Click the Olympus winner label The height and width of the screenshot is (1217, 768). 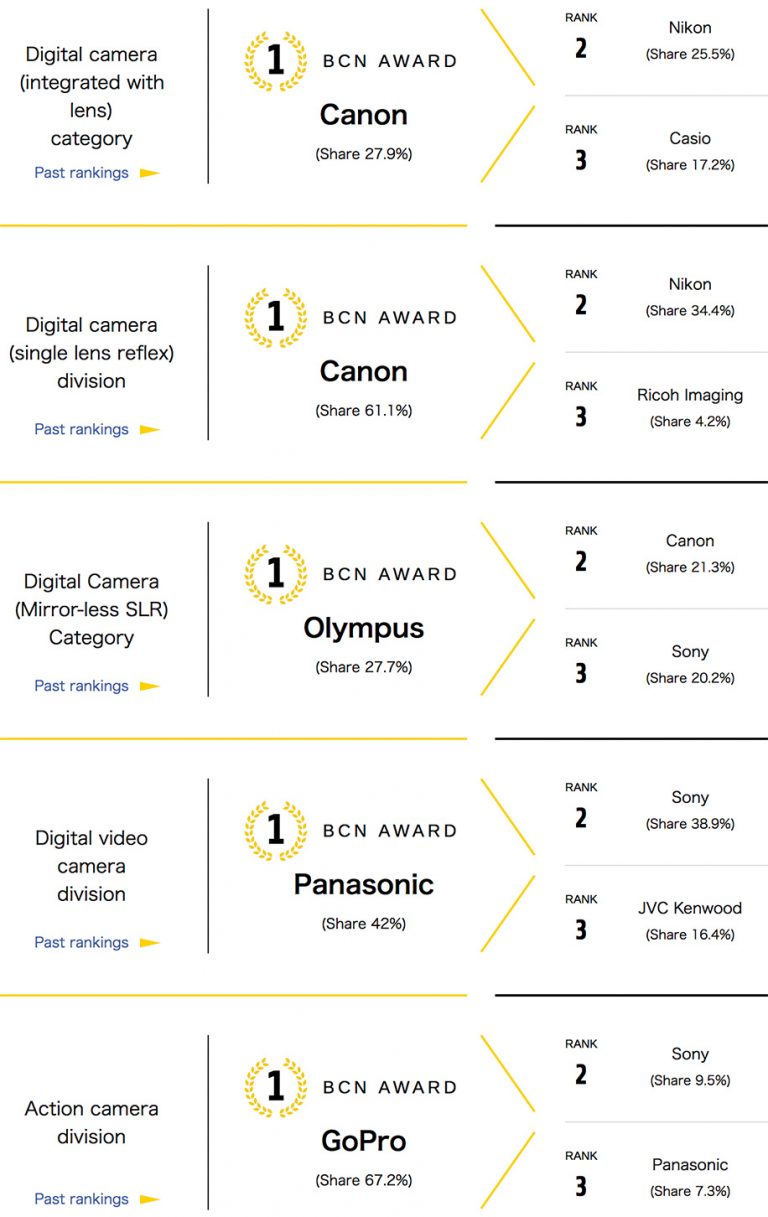click(x=364, y=628)
